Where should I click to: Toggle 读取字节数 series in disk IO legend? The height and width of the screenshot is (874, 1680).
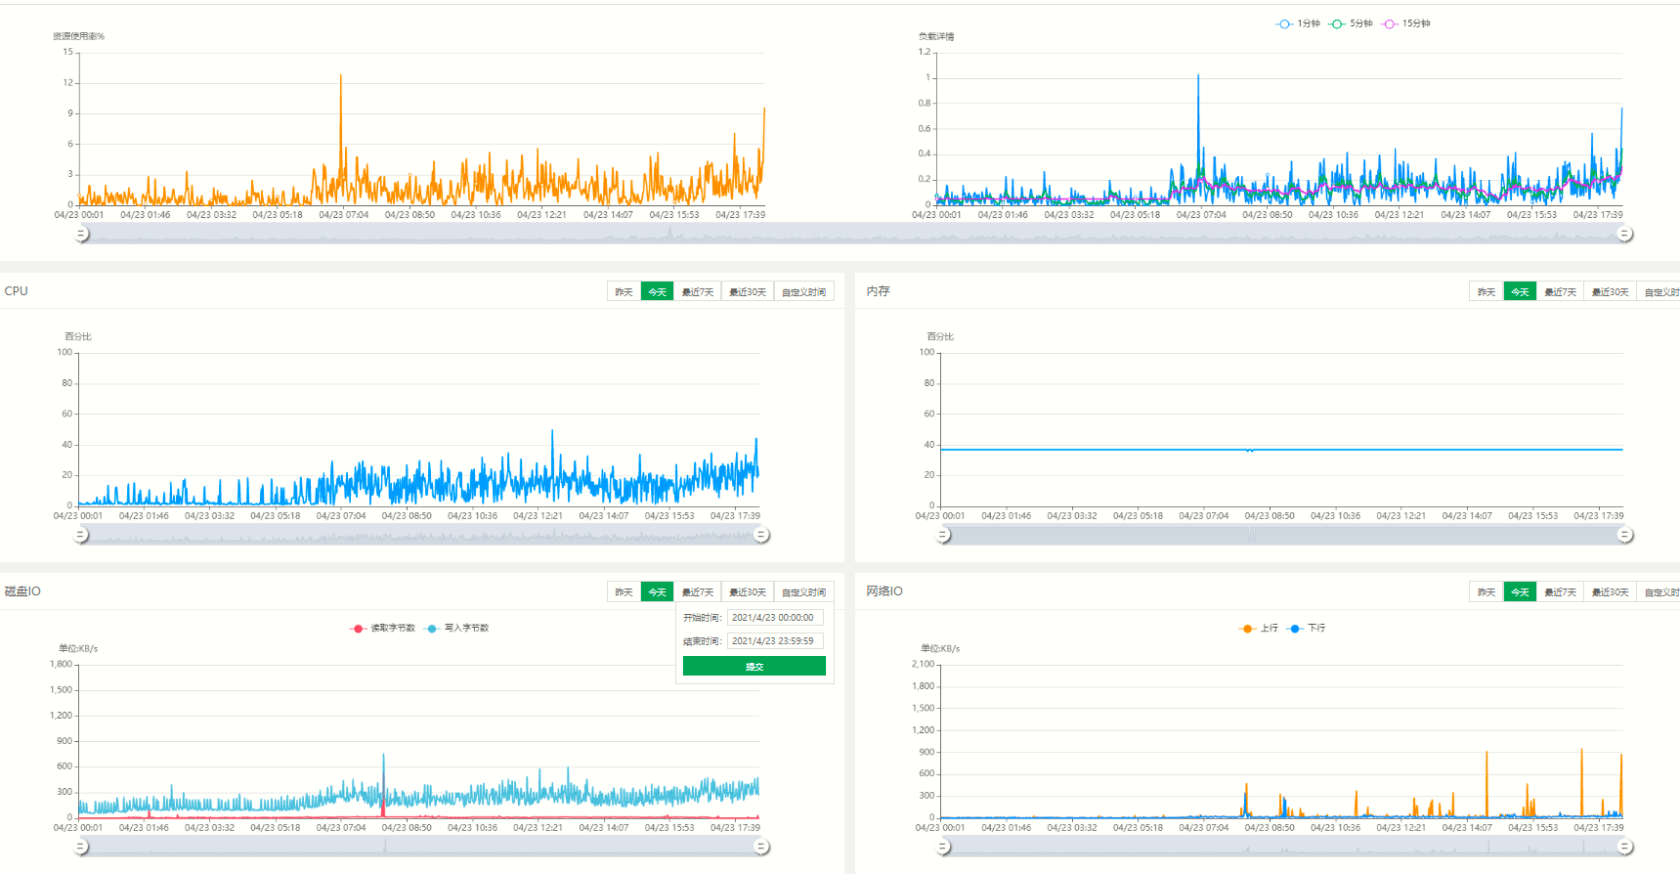383,628
